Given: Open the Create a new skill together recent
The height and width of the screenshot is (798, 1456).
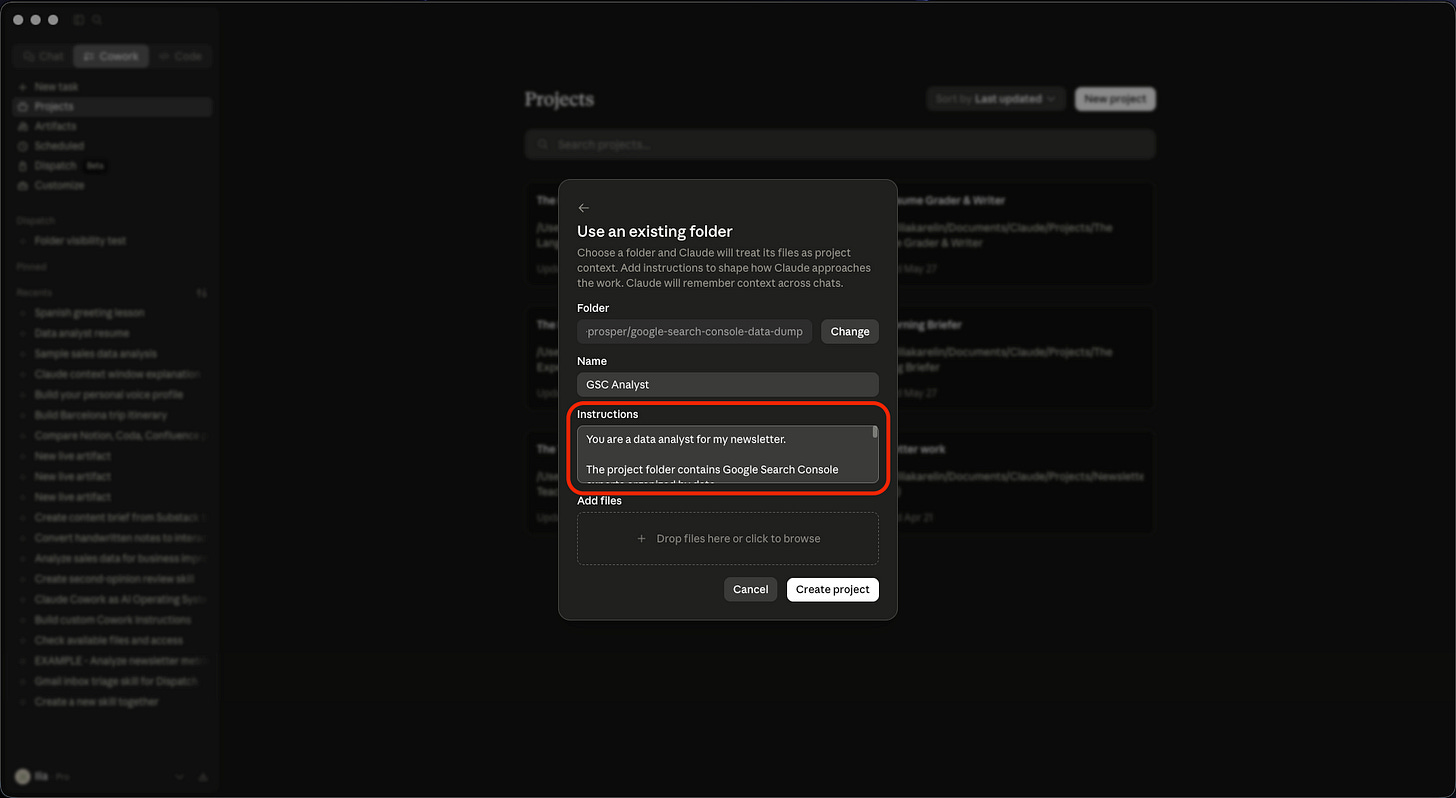Looking at the screenshot, I should tap(113, 702).
